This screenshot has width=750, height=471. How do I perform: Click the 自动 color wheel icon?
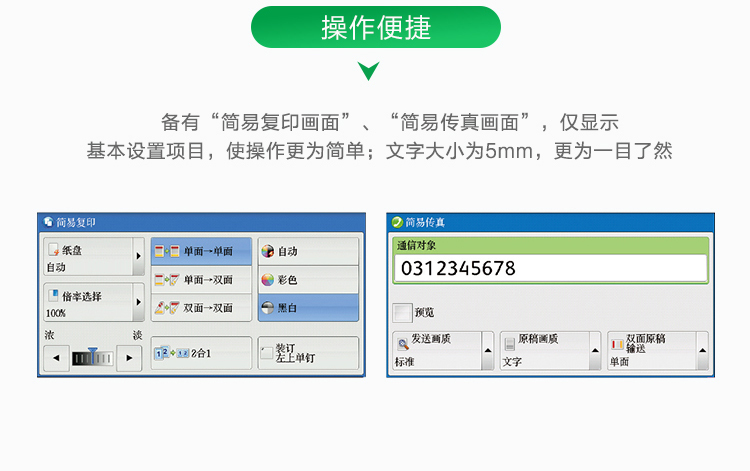pyautogui.click(x=268, y=251)
